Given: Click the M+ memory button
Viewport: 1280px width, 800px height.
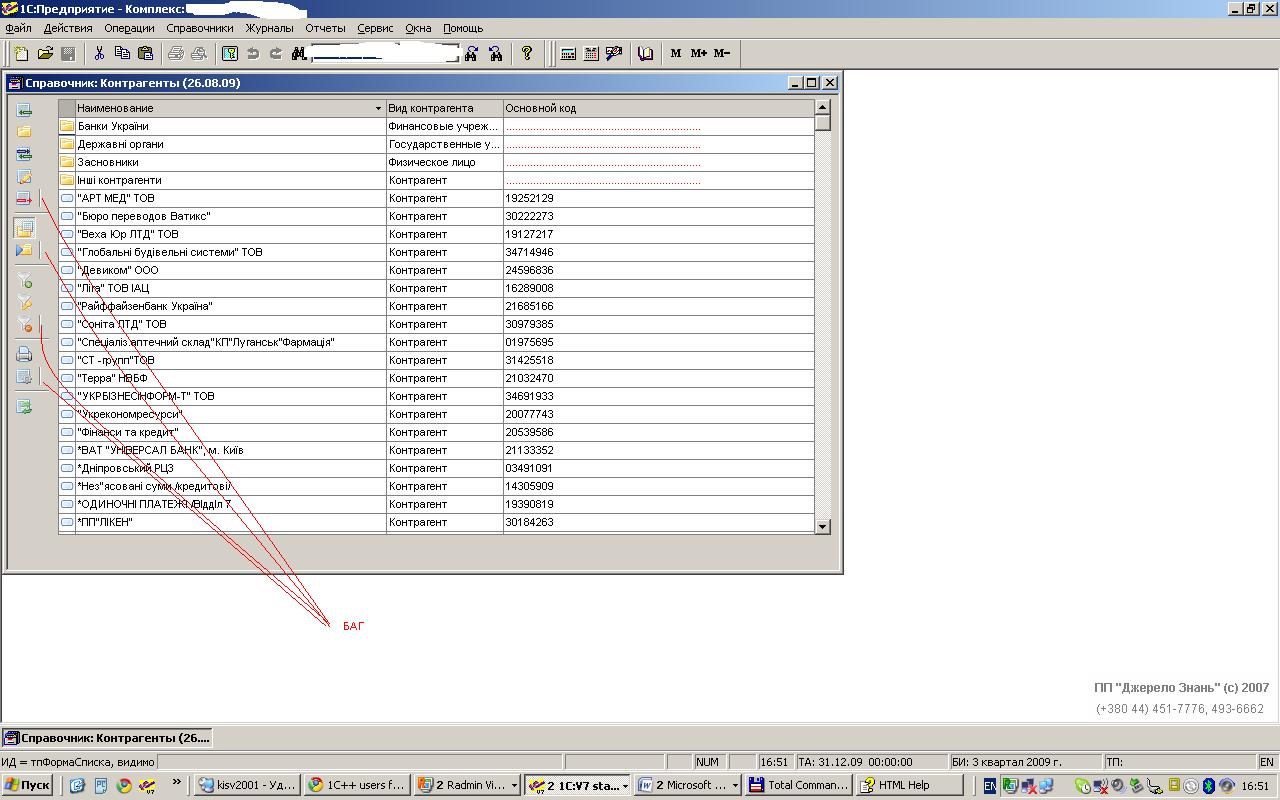Looking at the screenshot, I should [698, 54].
